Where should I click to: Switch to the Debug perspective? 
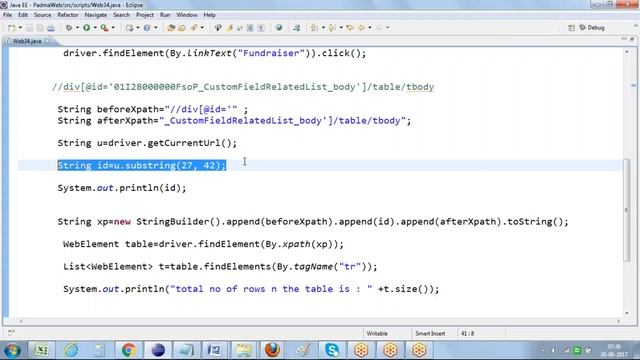pos(592,28)
